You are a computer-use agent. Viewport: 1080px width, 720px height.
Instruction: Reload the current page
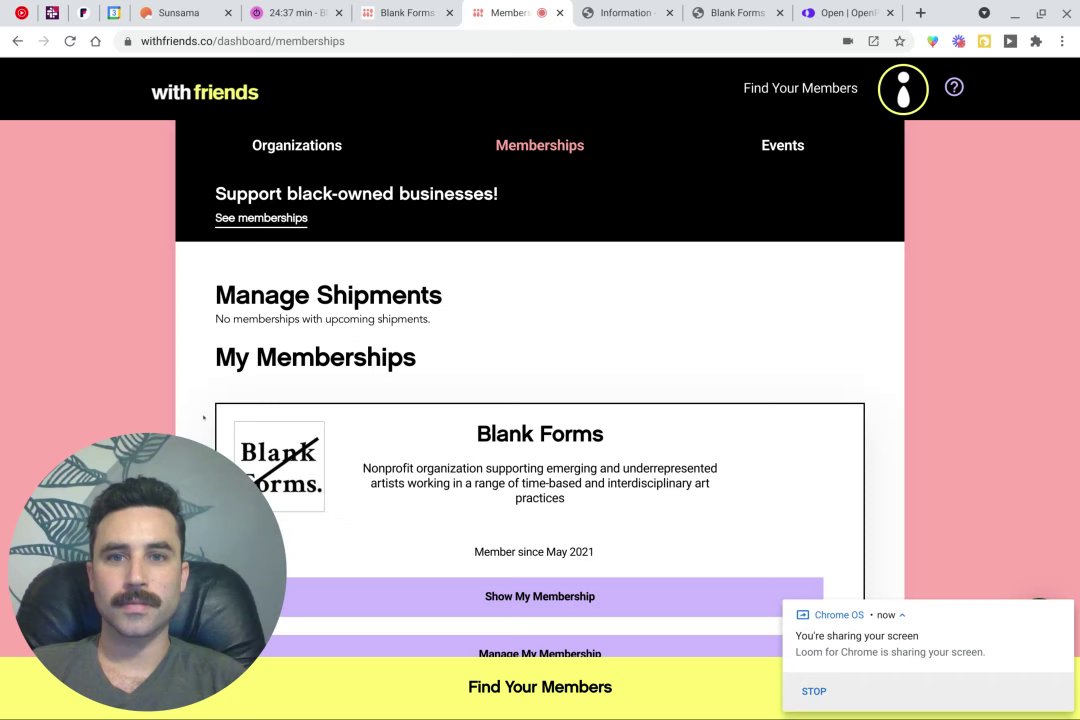[x=70, y=41]
